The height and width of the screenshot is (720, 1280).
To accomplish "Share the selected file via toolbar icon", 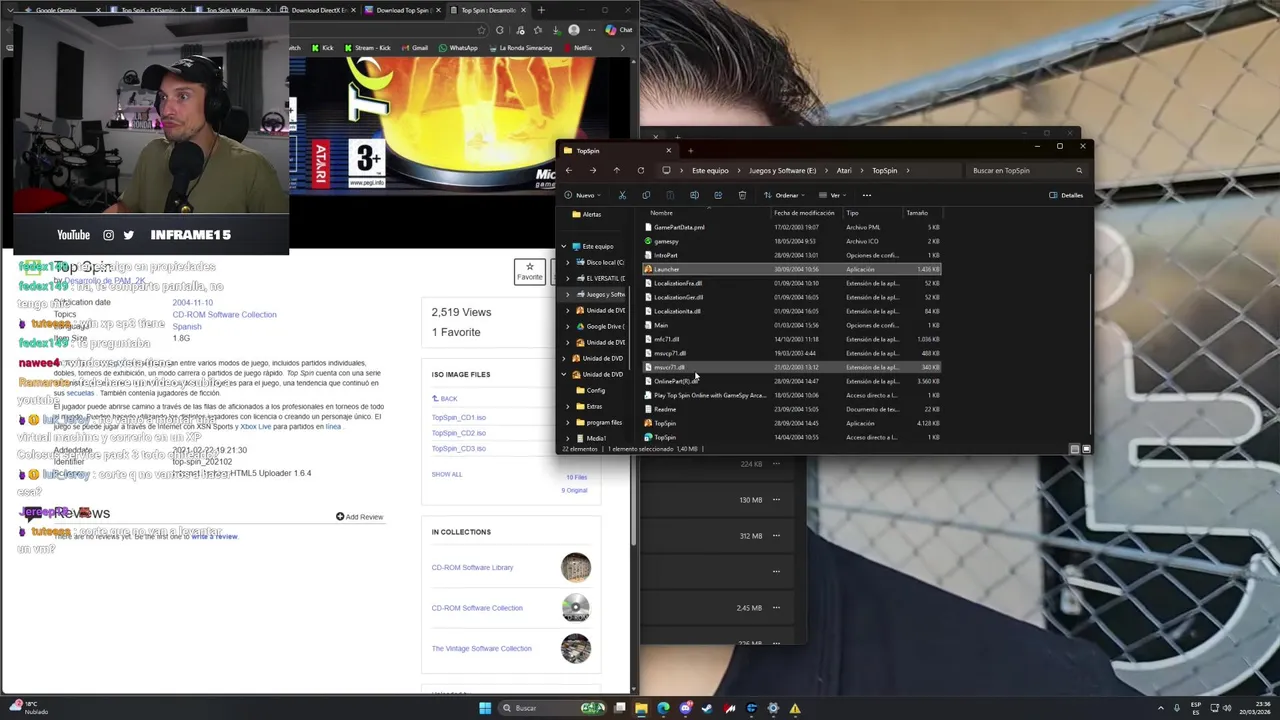I will pos(718,195).
